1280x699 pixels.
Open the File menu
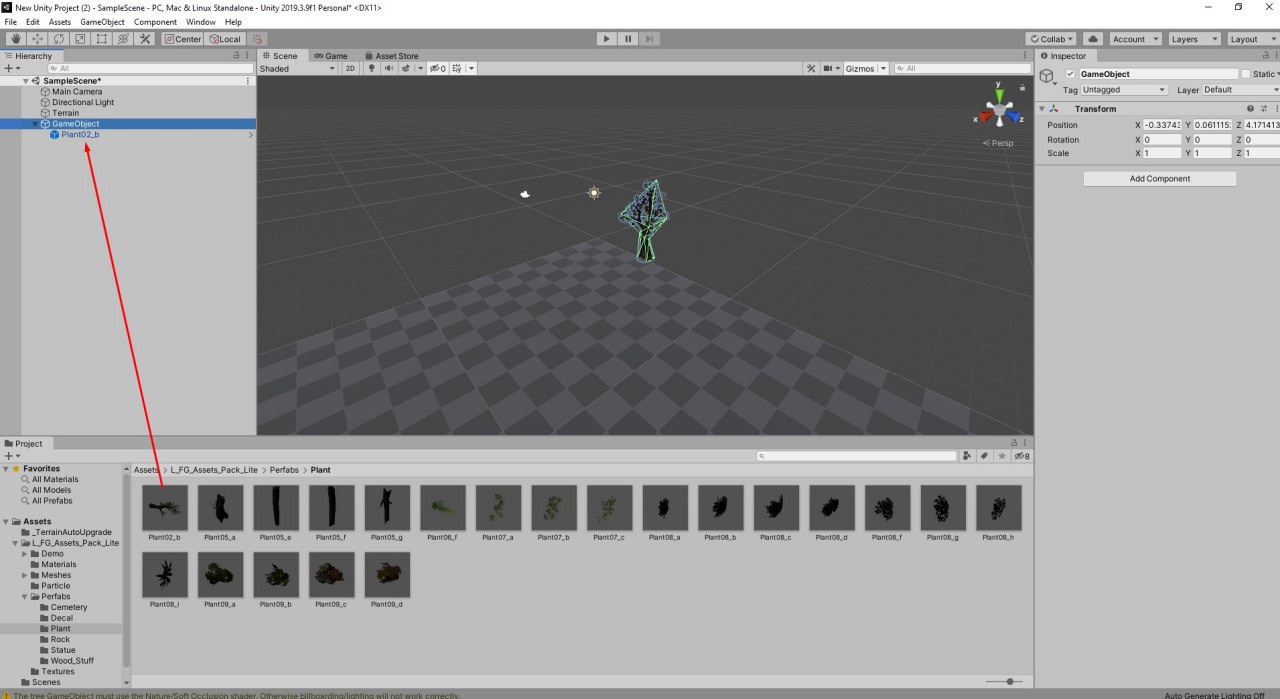tap(10, 22)
